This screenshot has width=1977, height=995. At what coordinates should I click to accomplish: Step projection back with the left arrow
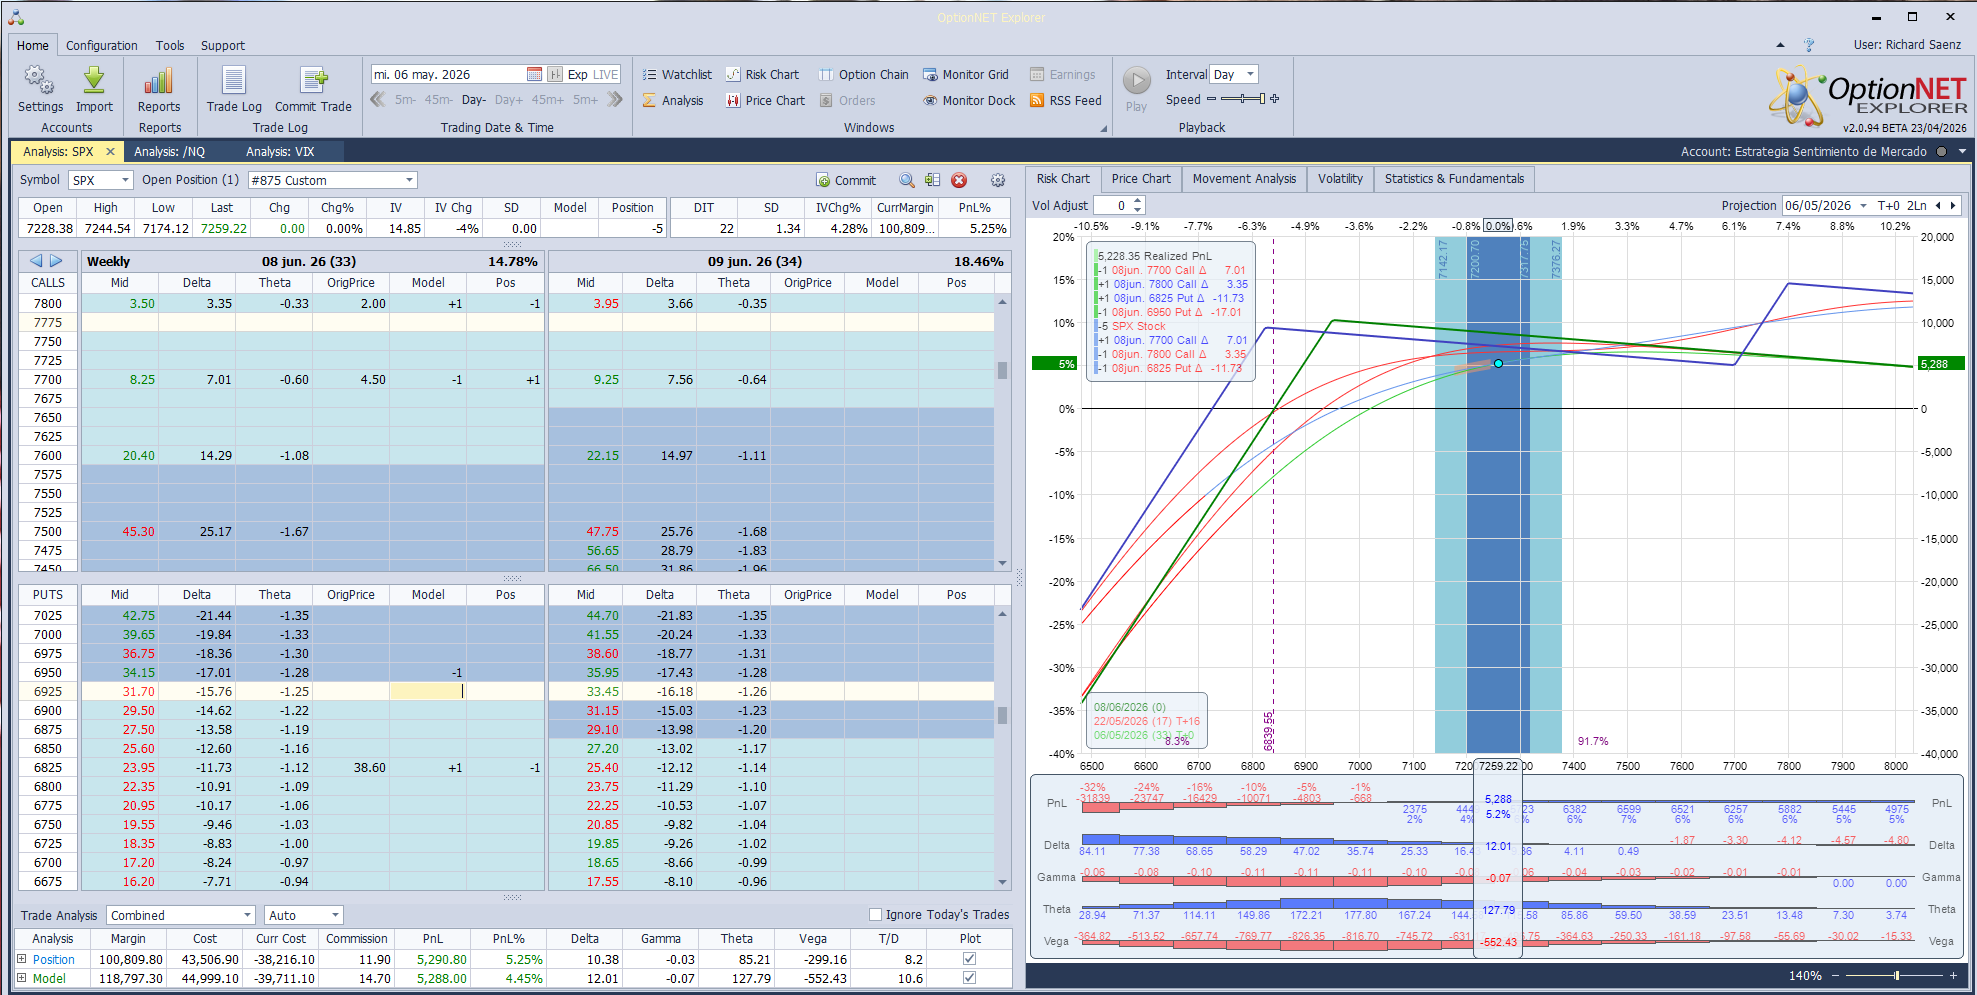click(1938, 206)
